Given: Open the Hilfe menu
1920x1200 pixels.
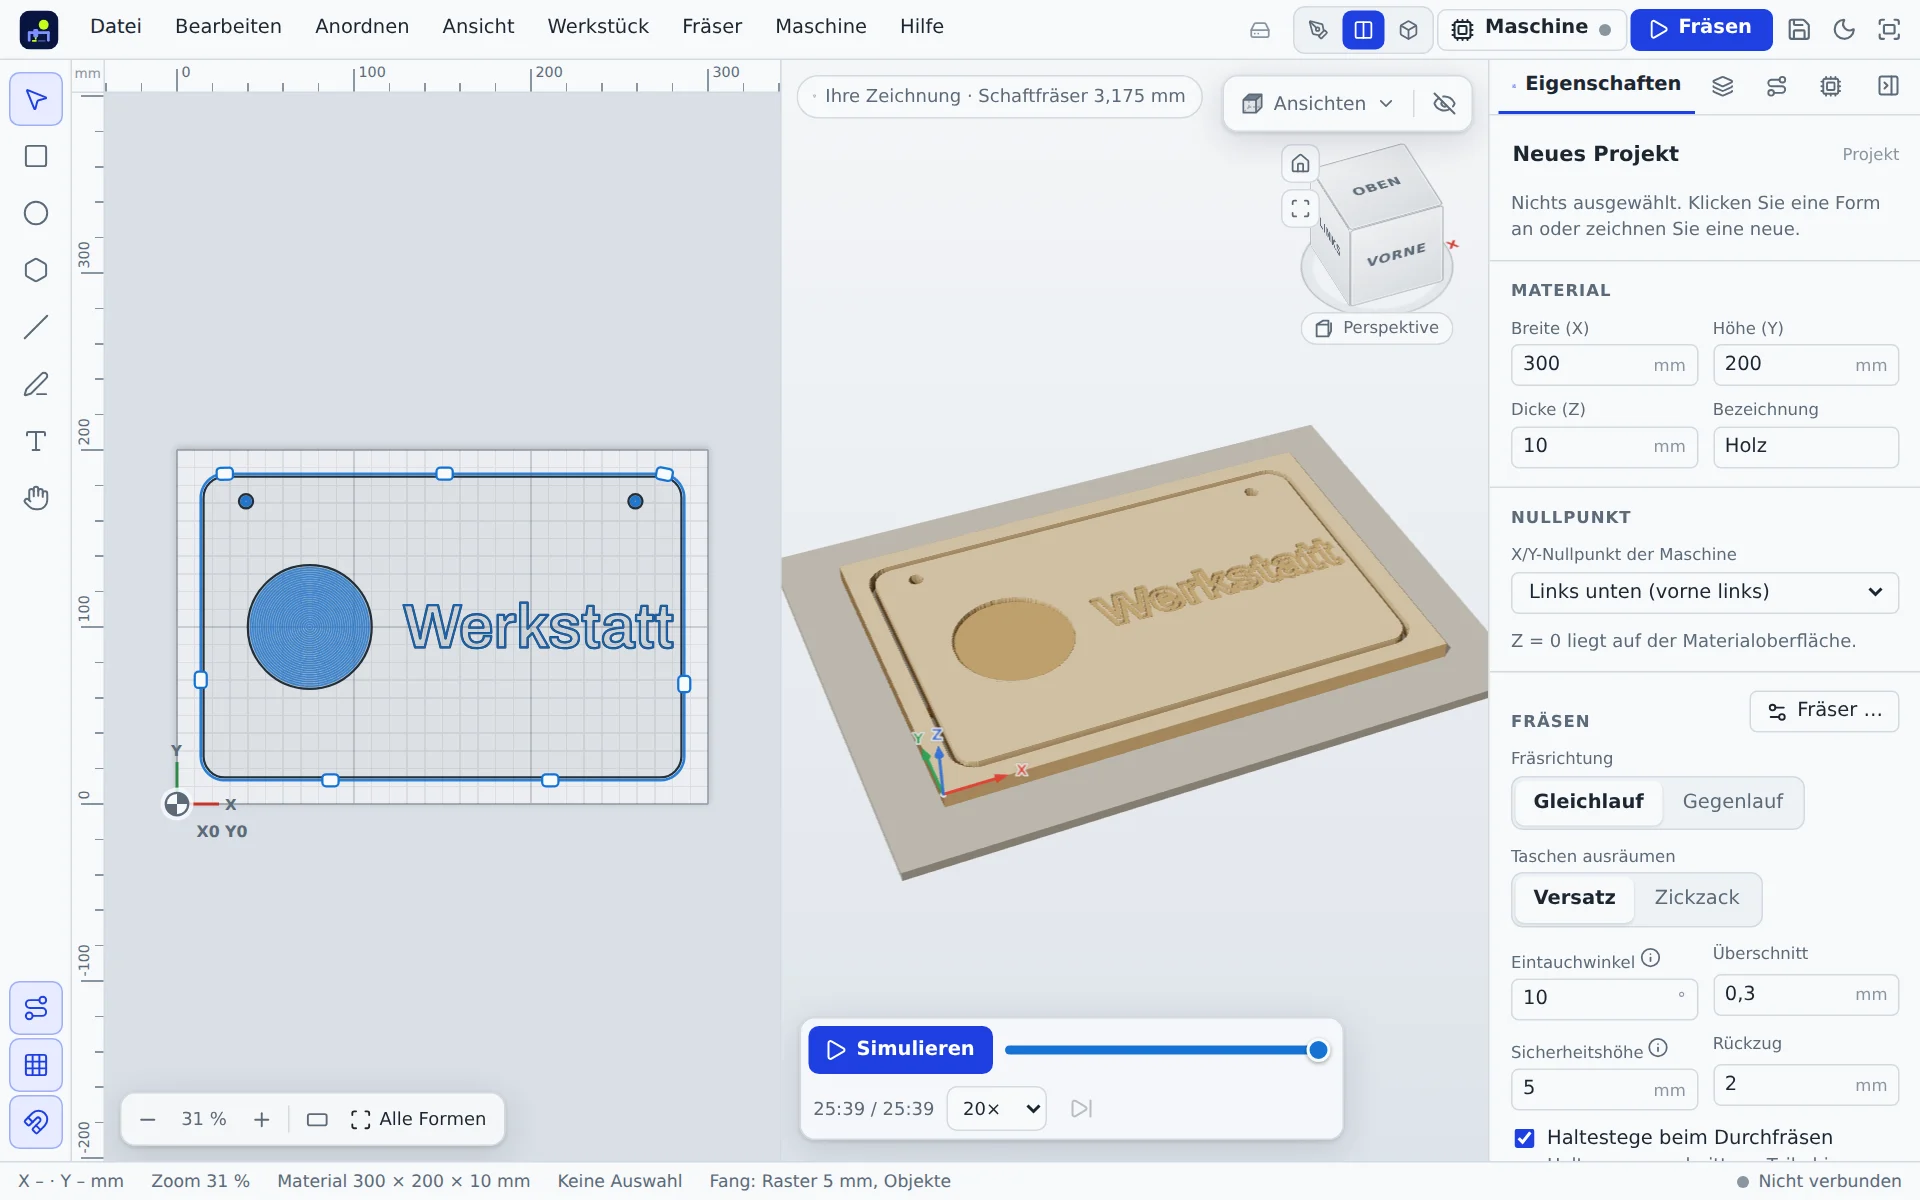Looking at the screenshot, I should (x=922, y=27).
